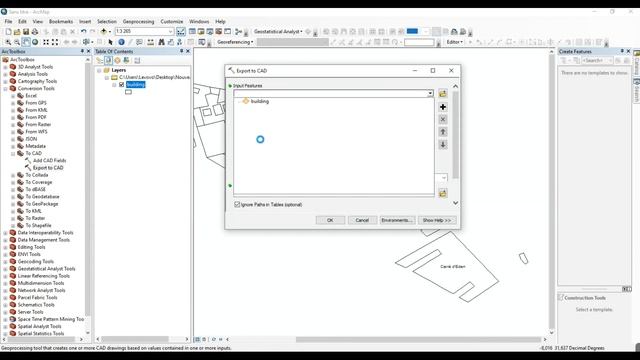Collapse the Layers data frame
This screenshot has width=640, height=360.
[x=99, y=70]
